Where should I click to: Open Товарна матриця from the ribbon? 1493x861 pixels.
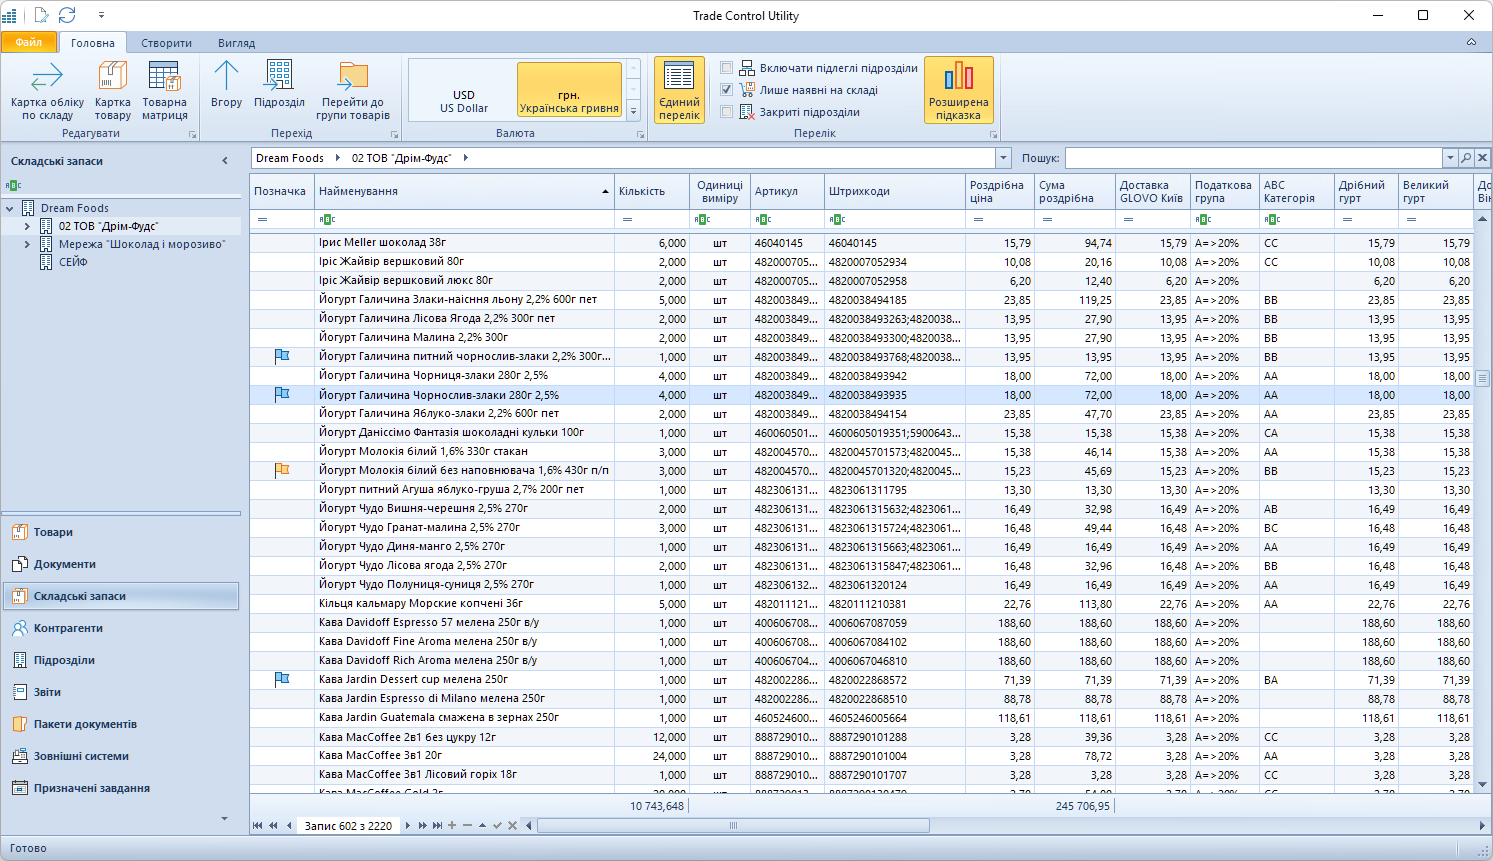tap(164, 90)
